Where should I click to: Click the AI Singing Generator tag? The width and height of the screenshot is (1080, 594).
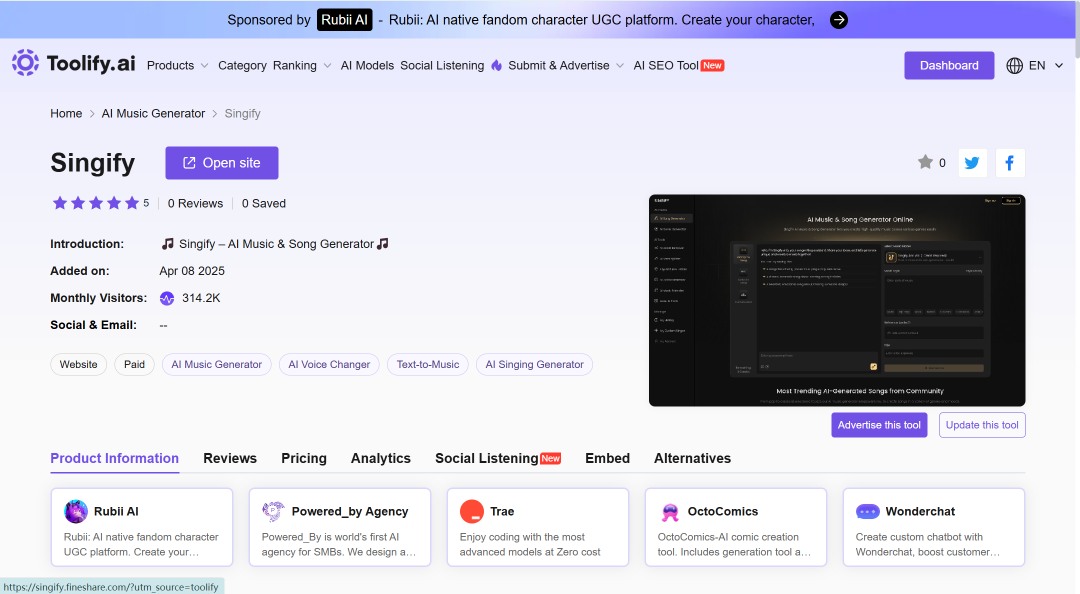coord(534,365)
